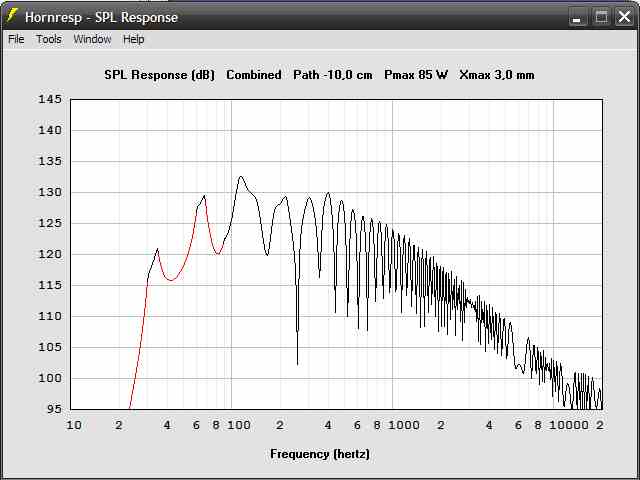Minimize the Hornresp window

[x=577, y=17]
